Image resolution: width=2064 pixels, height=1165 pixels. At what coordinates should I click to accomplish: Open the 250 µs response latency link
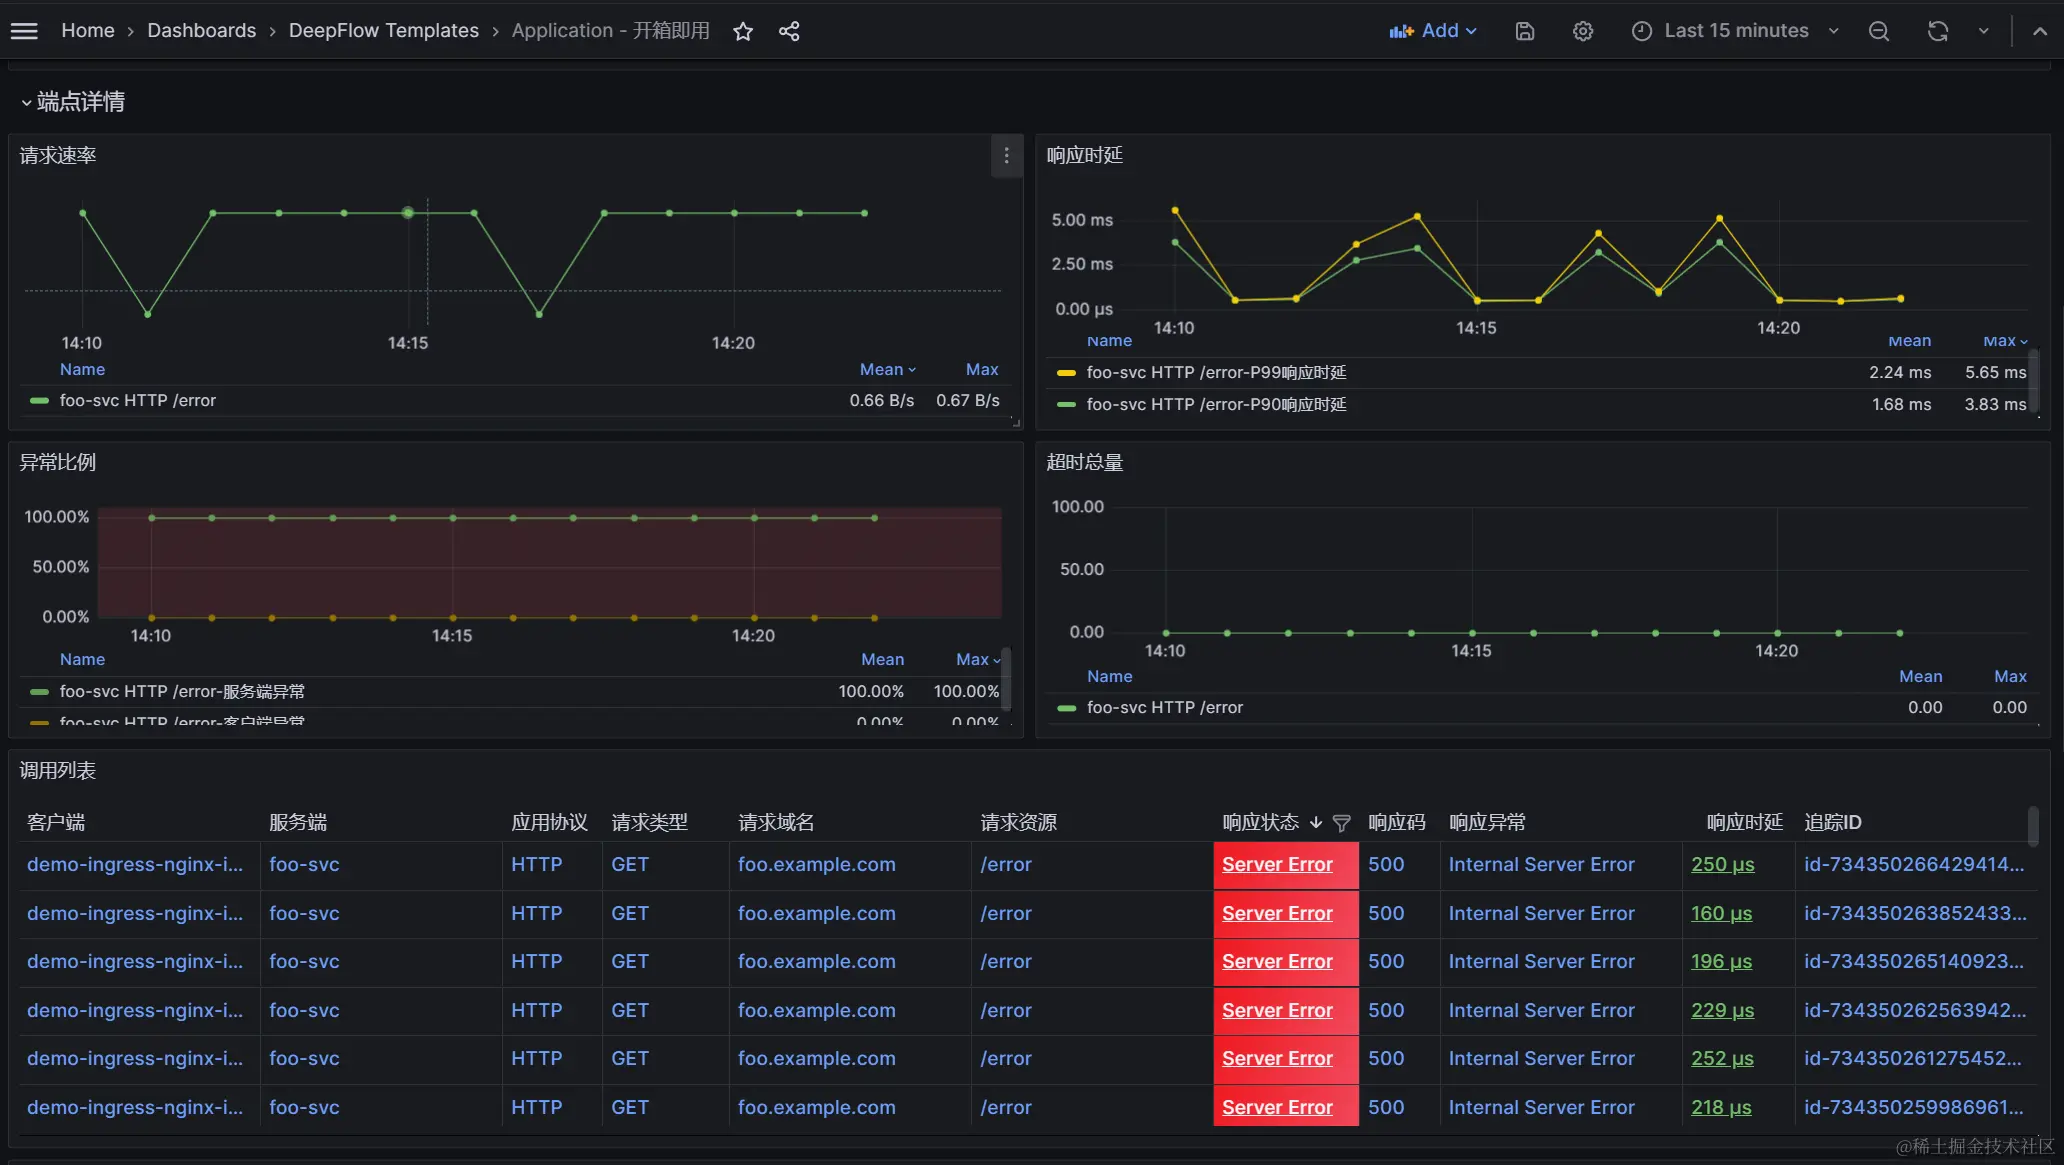1722,864
